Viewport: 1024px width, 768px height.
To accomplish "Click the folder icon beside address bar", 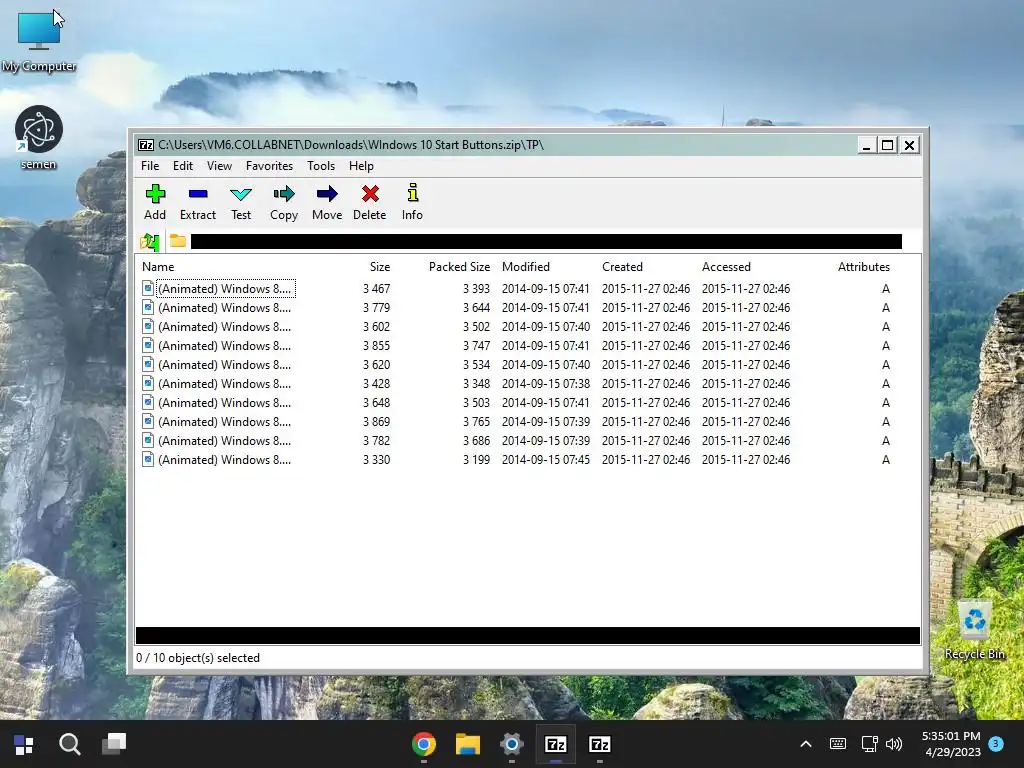I will point(178,241).
